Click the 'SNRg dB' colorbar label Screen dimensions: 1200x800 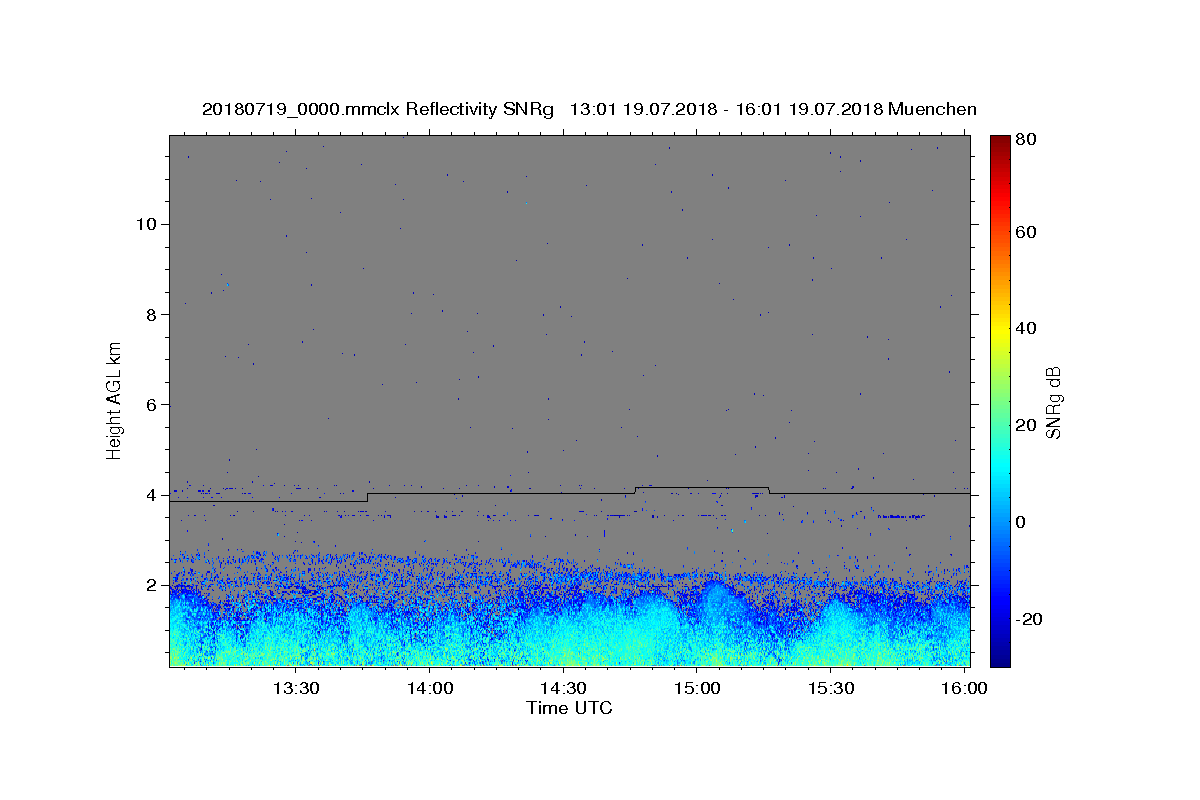click(1053, 401)
